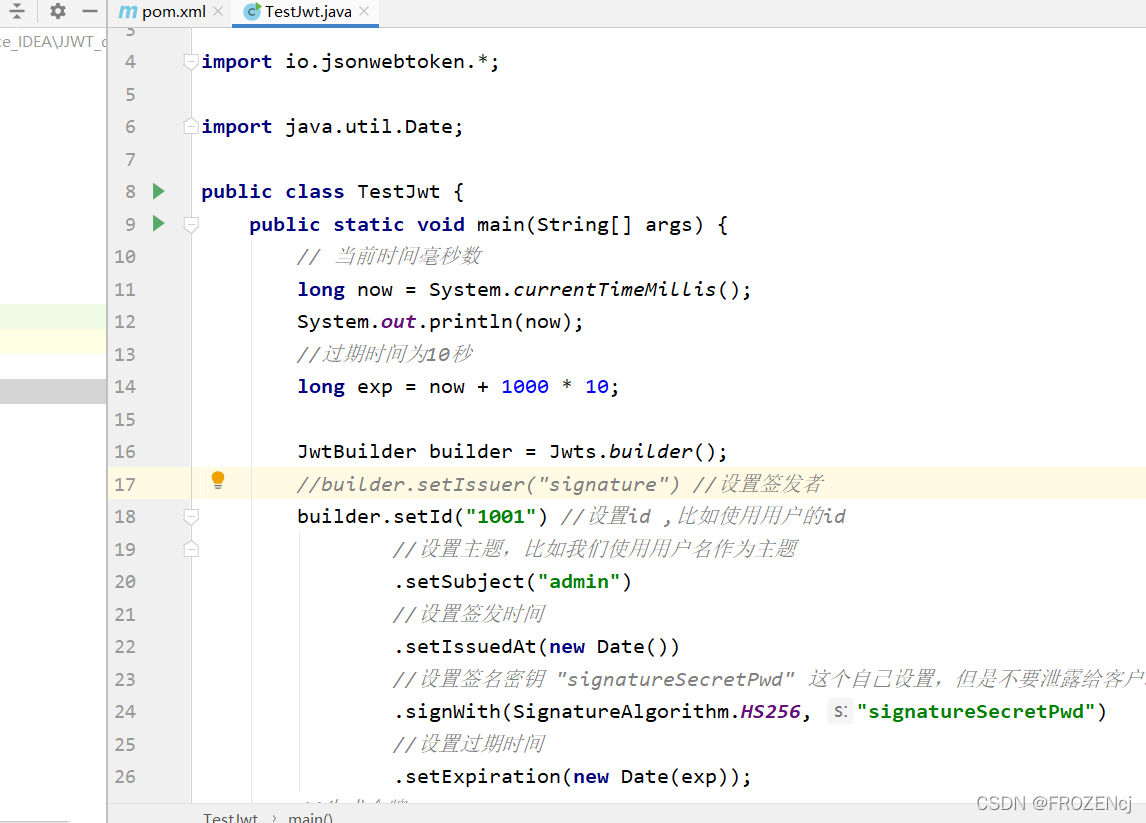Screen dimensions: 1146x823
Task: Close the TestJwt.java tab
Action: [364, 12]
